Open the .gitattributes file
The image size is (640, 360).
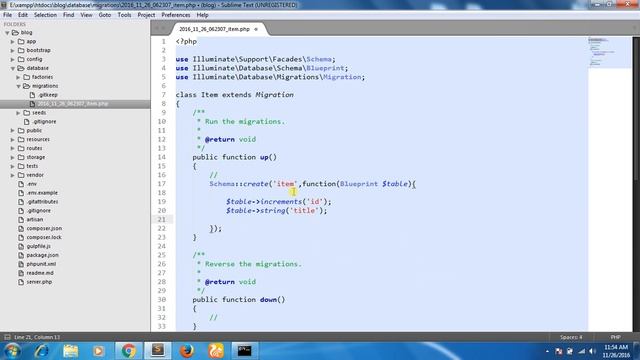(42, 202)
